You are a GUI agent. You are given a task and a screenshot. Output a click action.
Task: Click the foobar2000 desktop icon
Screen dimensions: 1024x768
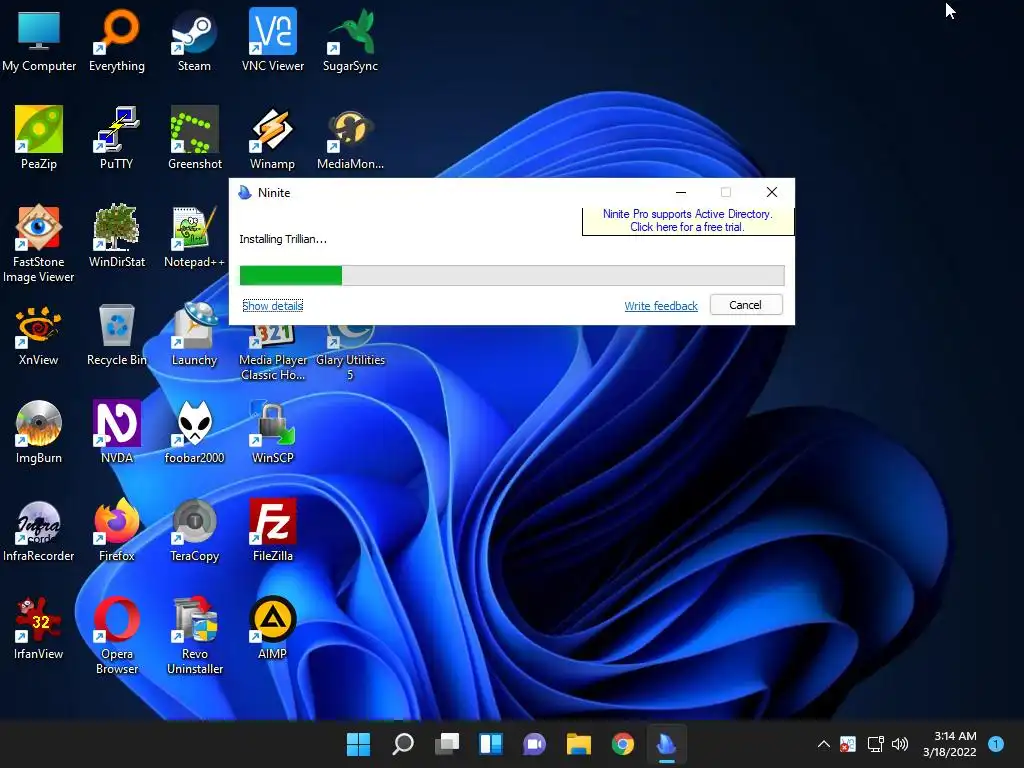[x=195, y=432]
